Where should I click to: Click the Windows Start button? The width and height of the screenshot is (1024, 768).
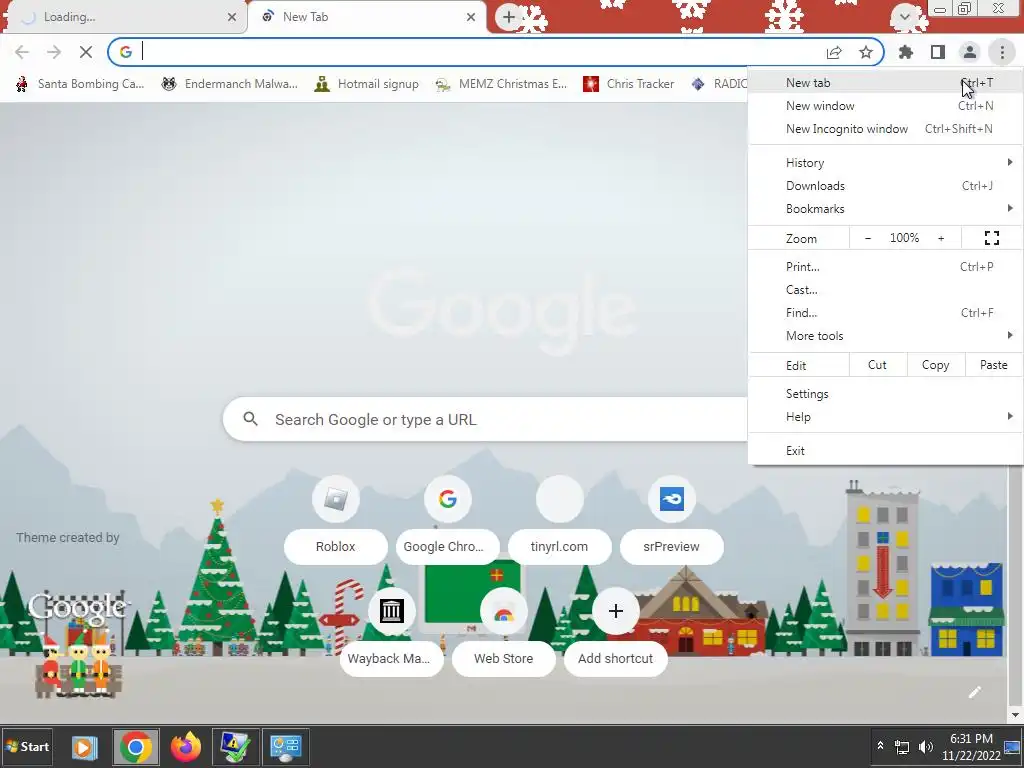point(27,746)
